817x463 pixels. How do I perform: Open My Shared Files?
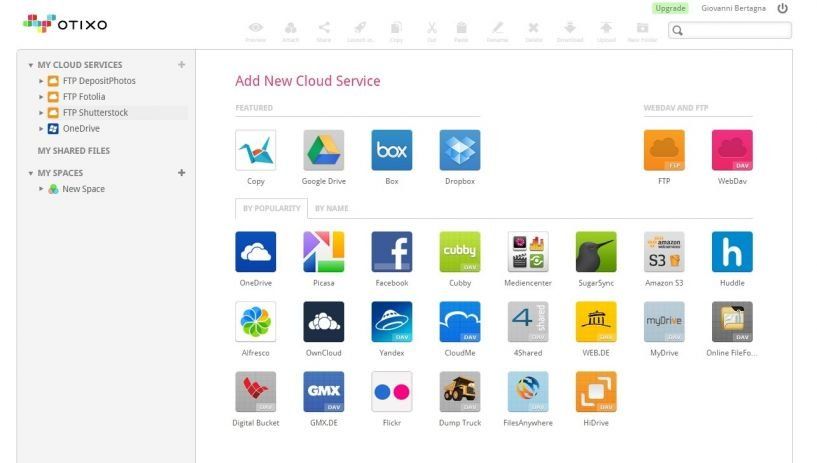tap(73, 151)
